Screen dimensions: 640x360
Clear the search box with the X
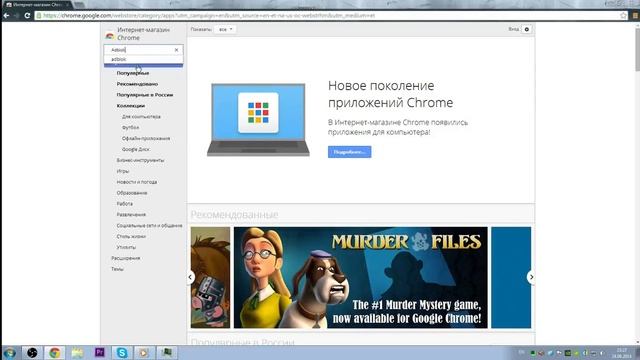coord(176,50)
